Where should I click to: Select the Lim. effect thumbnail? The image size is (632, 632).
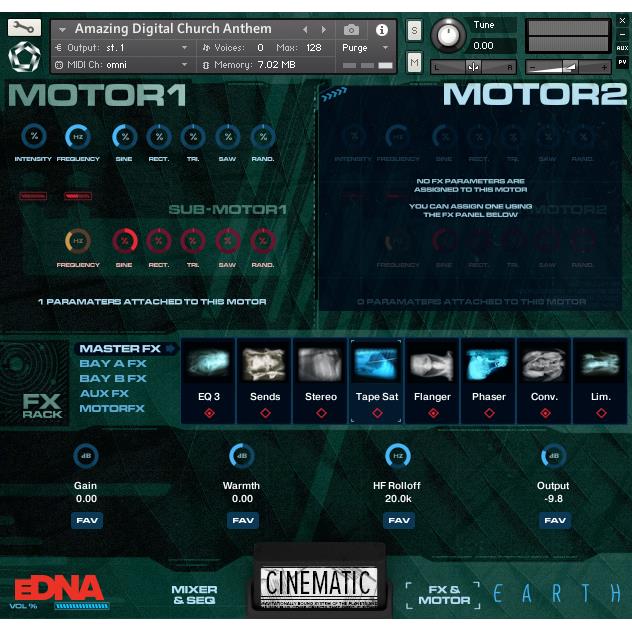click(600, 364)
